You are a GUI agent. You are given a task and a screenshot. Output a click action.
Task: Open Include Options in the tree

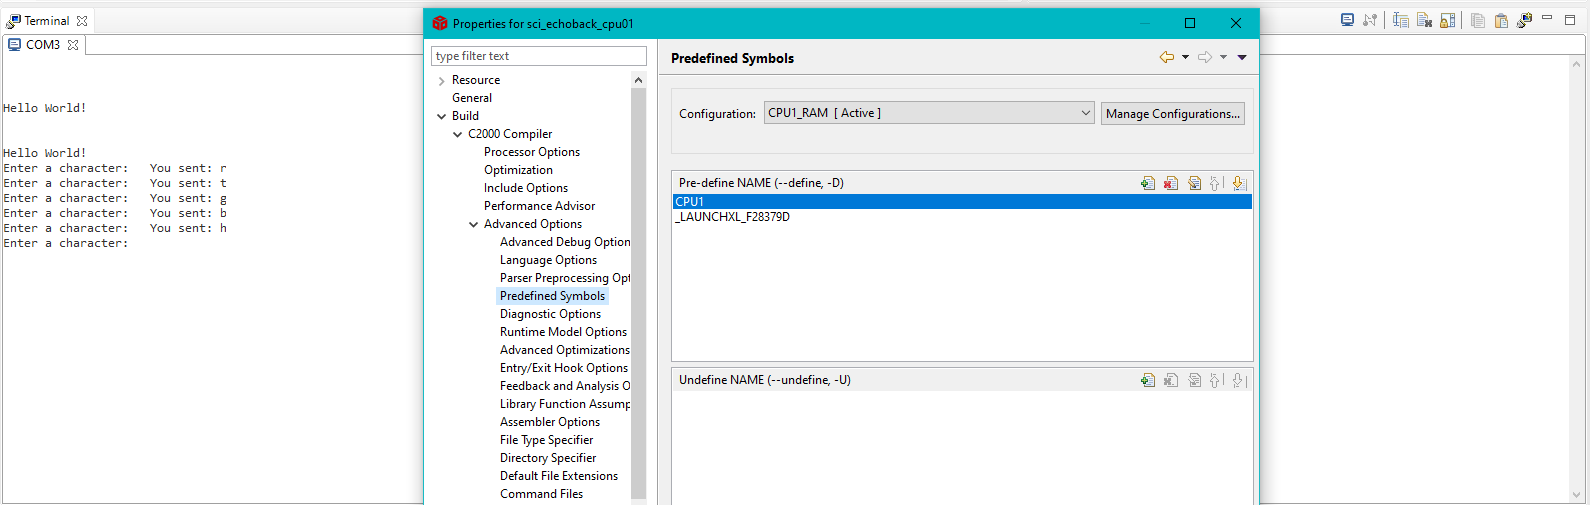[526, 188]
